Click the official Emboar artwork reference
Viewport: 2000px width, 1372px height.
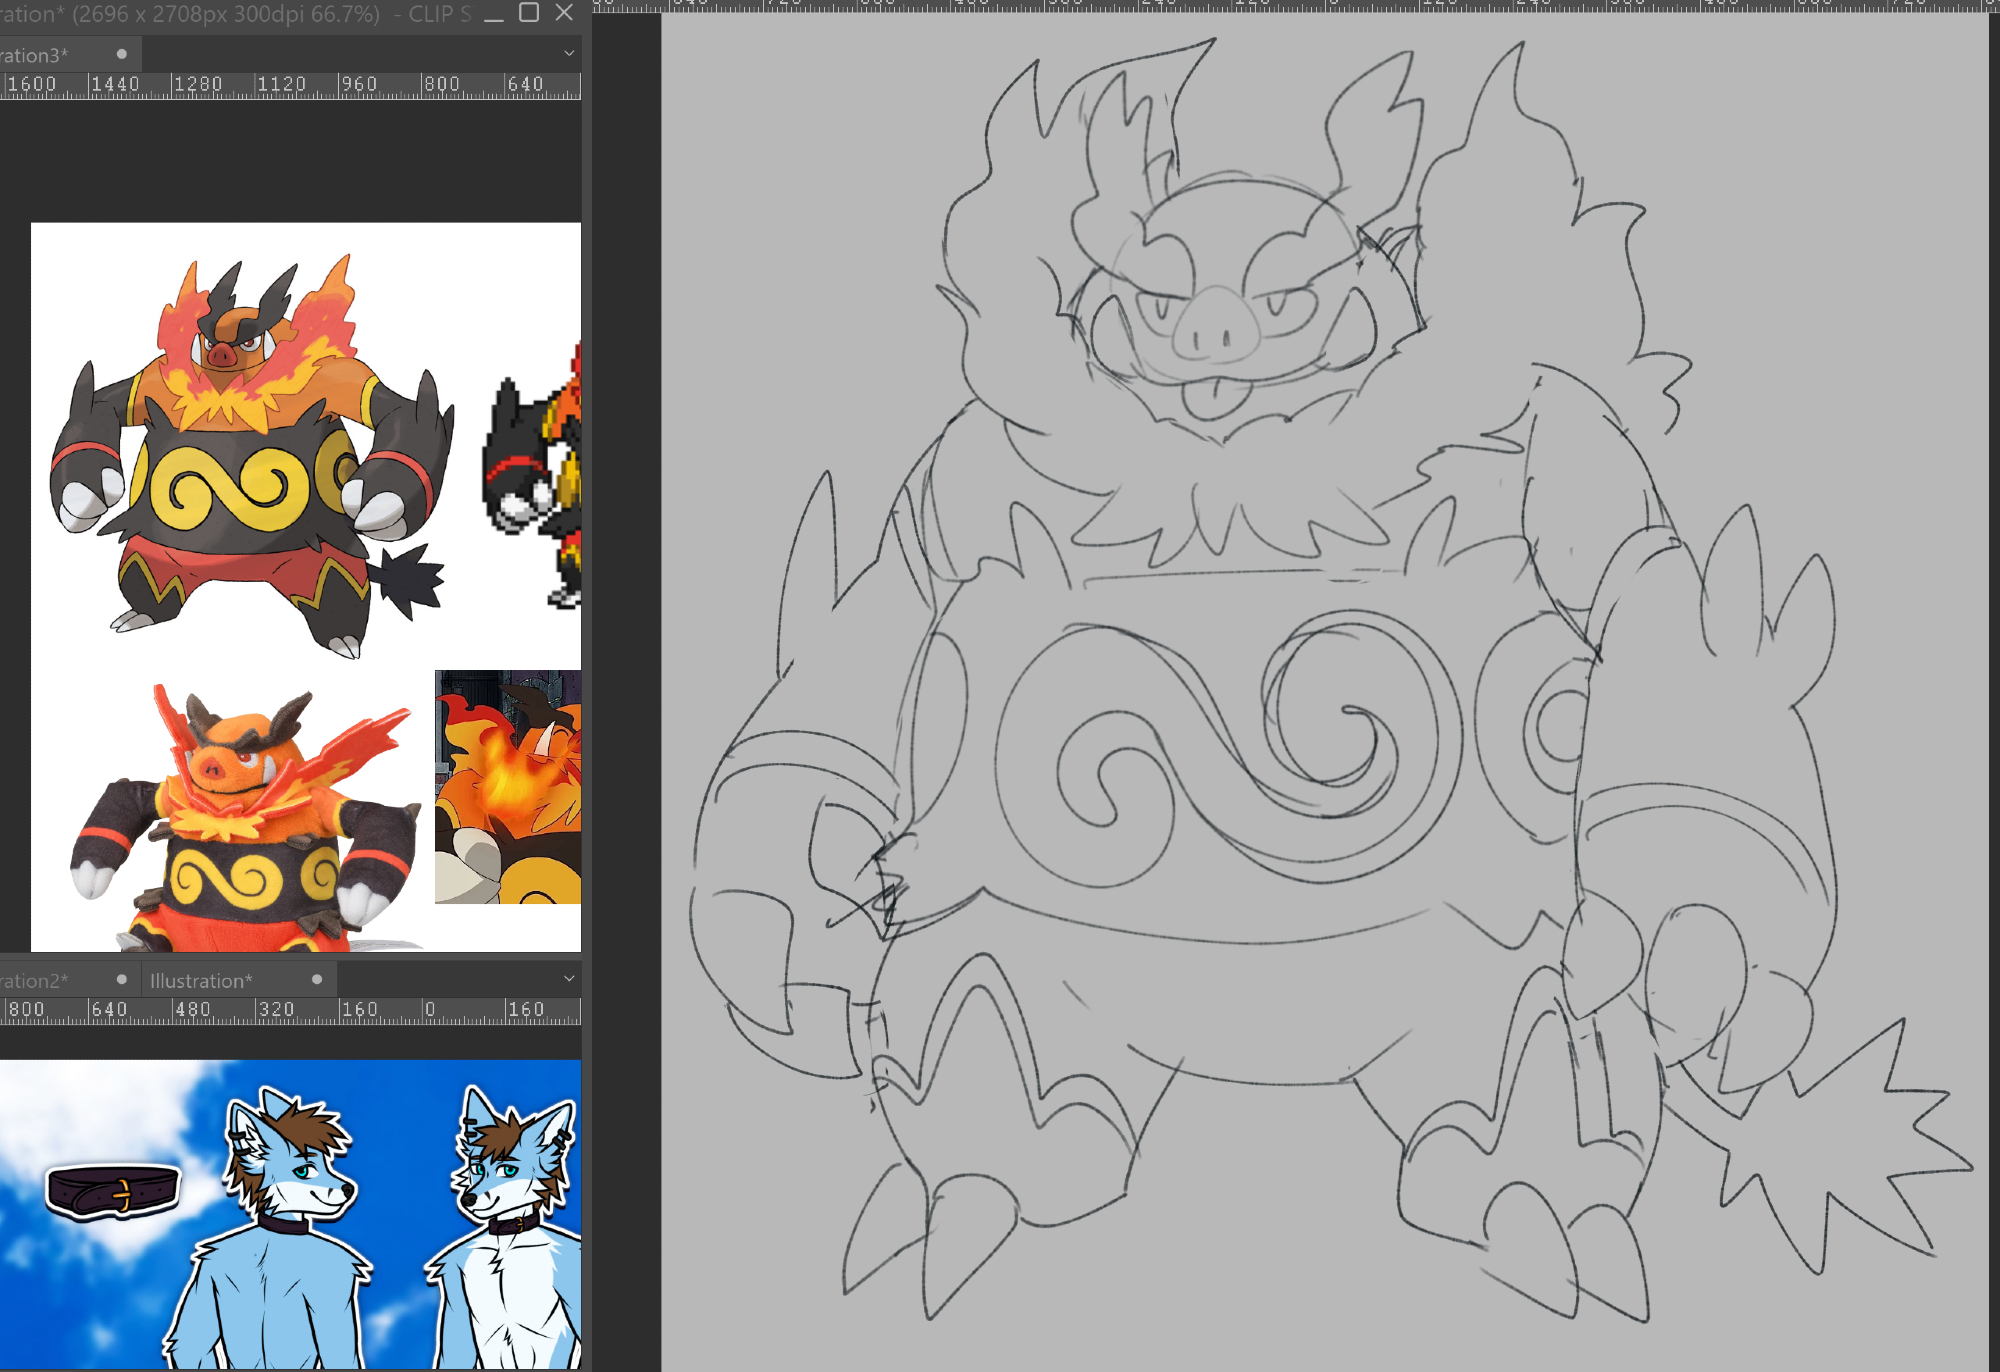250,450
